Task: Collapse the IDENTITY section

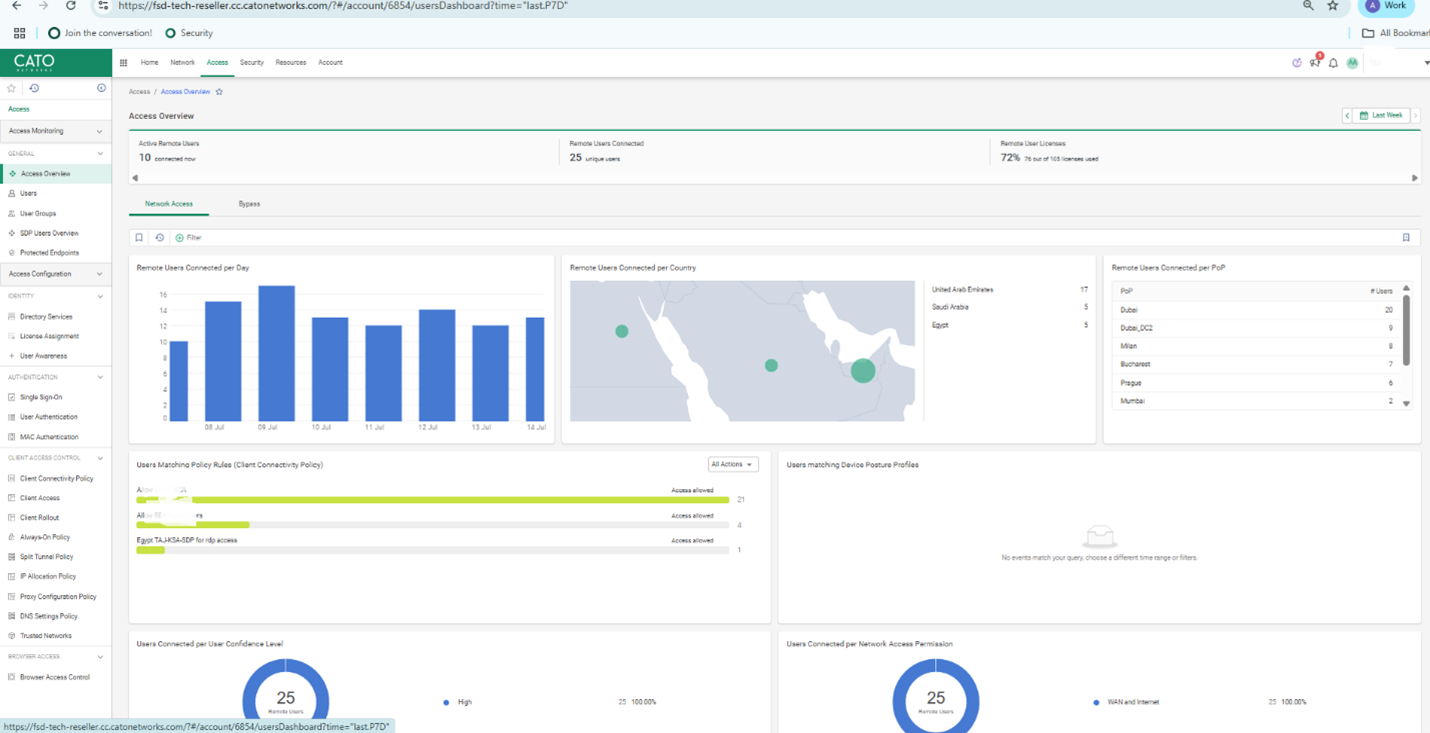Action: (100, 297)
